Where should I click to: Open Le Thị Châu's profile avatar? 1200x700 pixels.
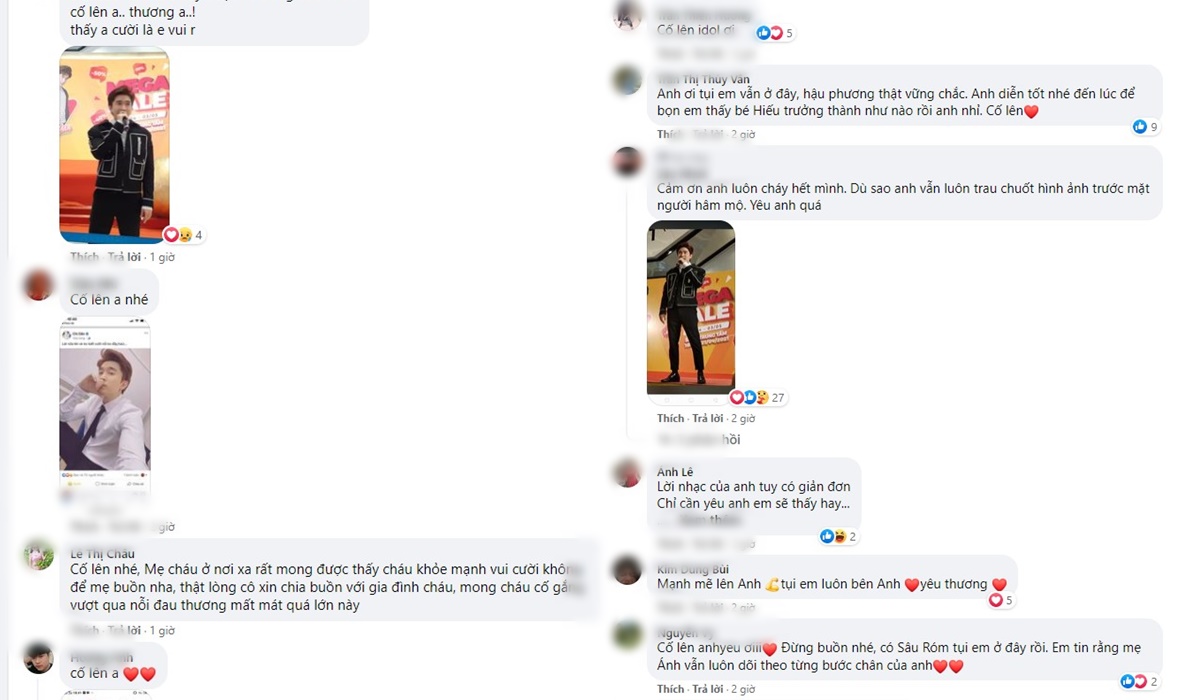click(39, 555)
